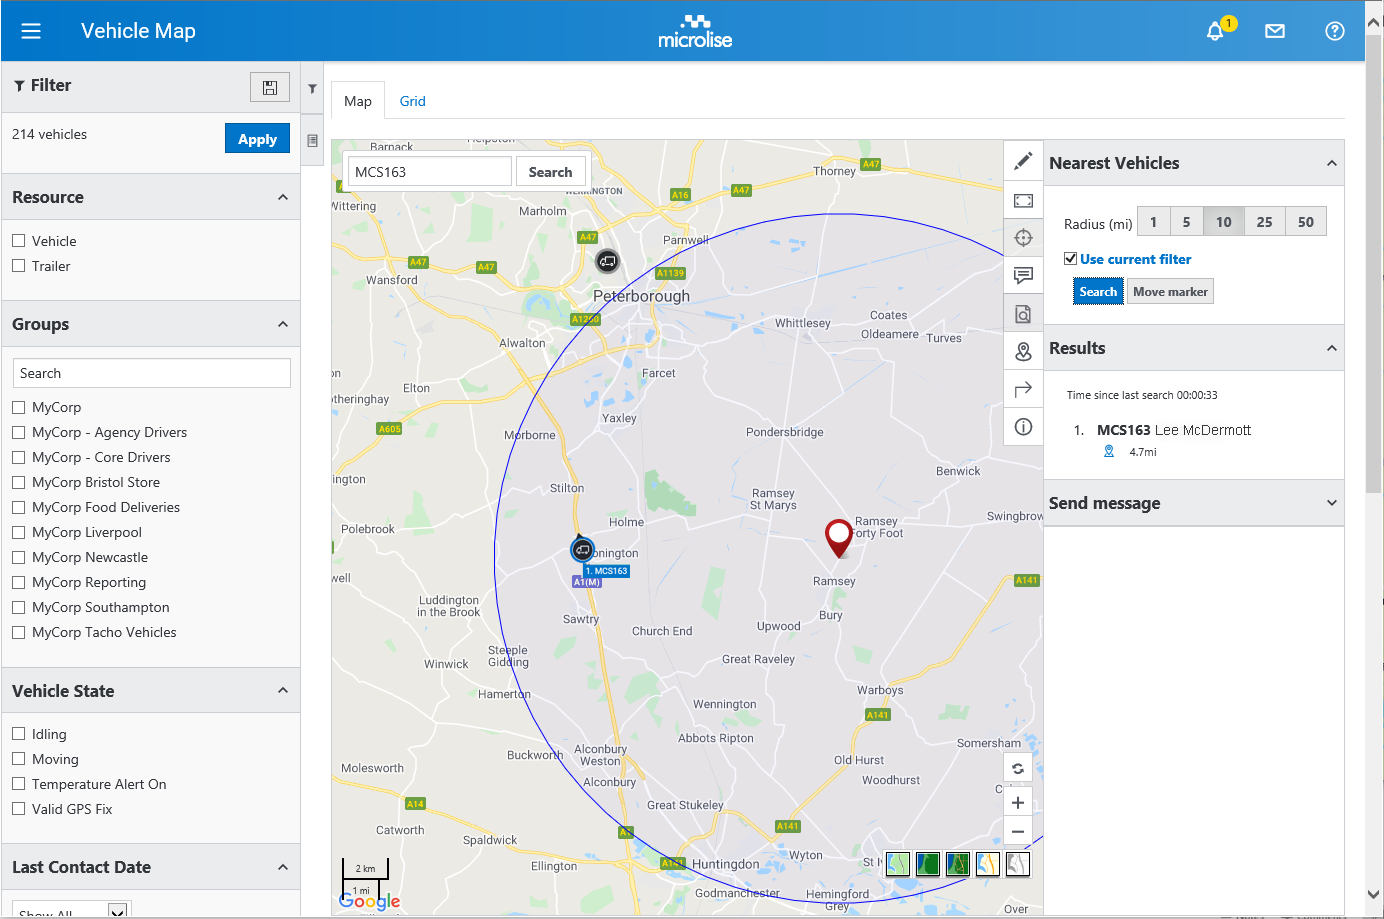Image resolution: width=1384 pixels, height=919 pixels.
Task: Select the light green road map style
Action: [x=898, y=863]
